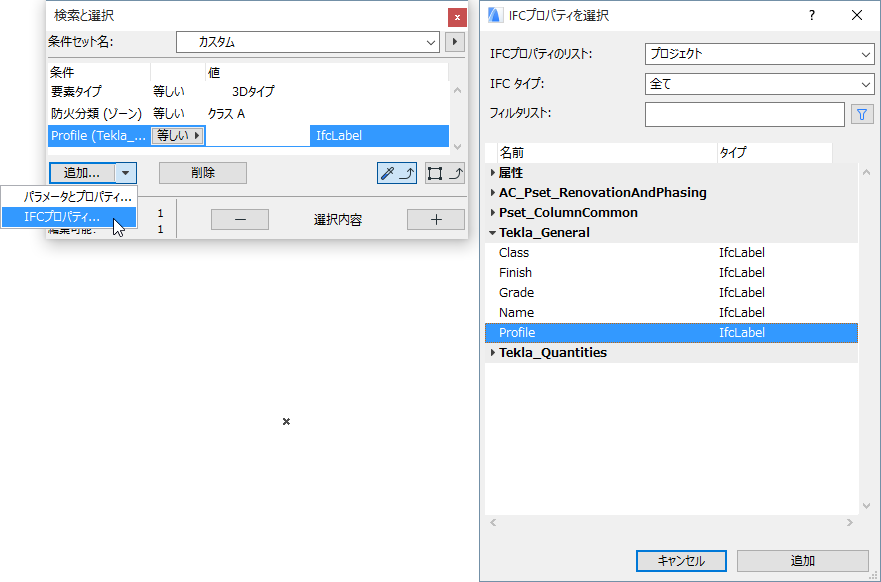Choose パラメータとプロパティ... menu item

point(69,197)
